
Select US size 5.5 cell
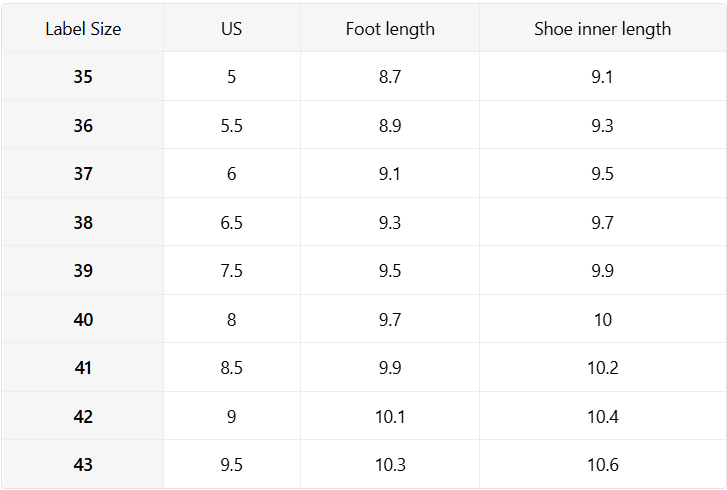tap(232, 126)
